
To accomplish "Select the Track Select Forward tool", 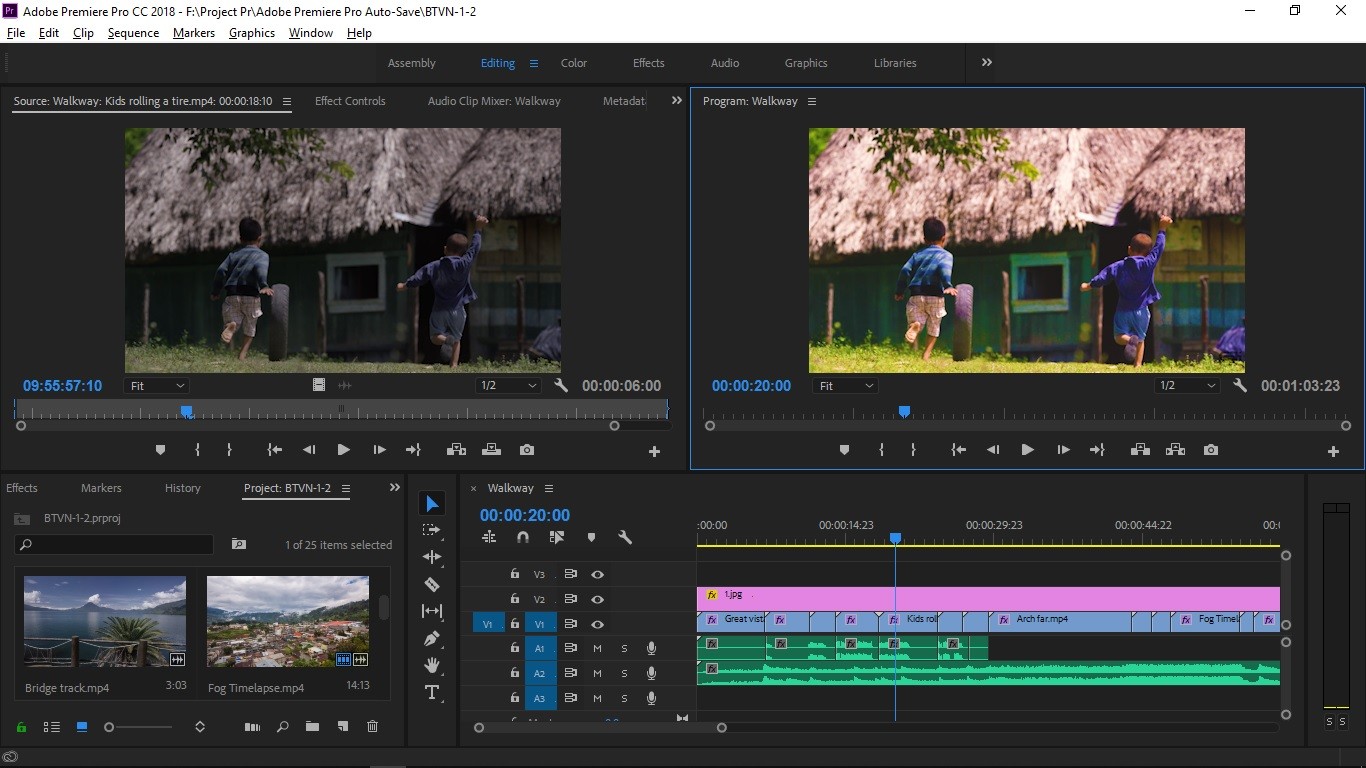I will coord(432,530).
